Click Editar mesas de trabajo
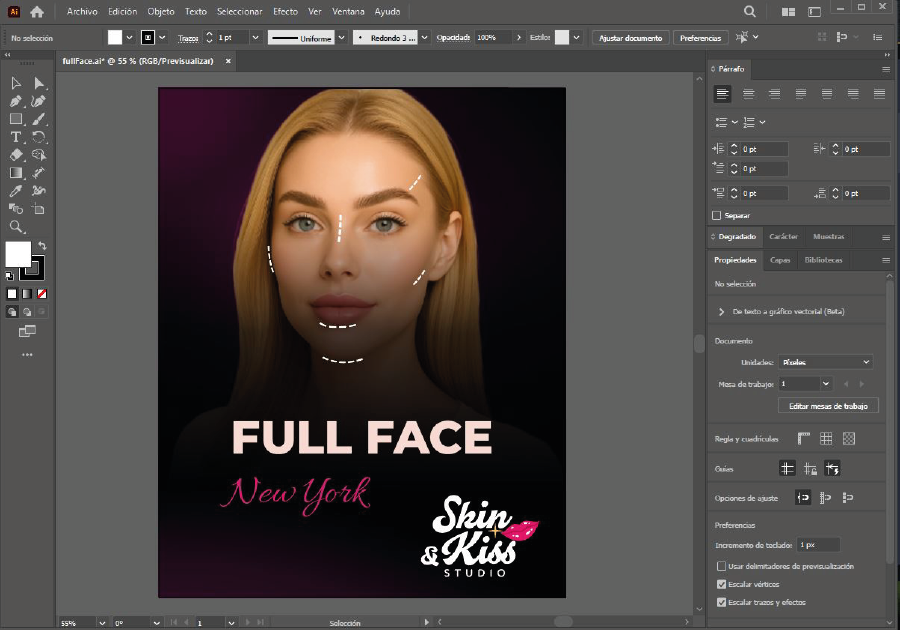Viewport: 900px width, 630px height. pyautogui.click(x=828, y=406)
